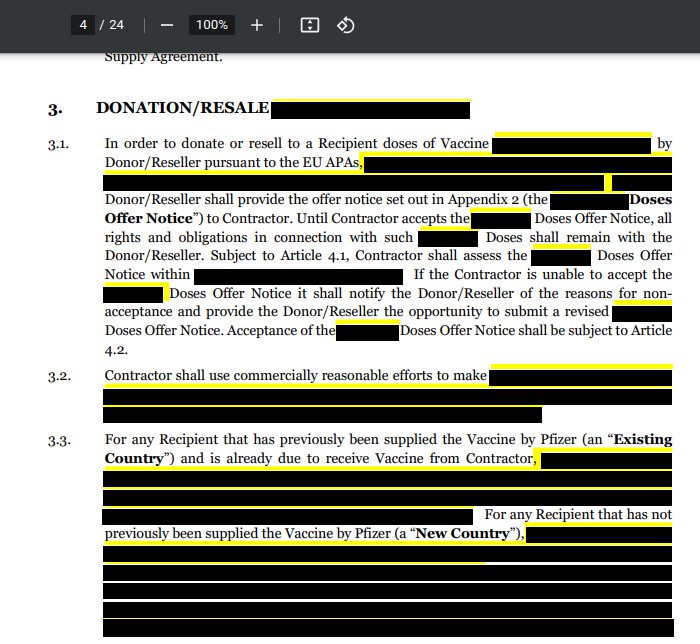Click the 'DONATION/RESALE' section heading
This screenshot has height=644, width=700.
point(182,109)
